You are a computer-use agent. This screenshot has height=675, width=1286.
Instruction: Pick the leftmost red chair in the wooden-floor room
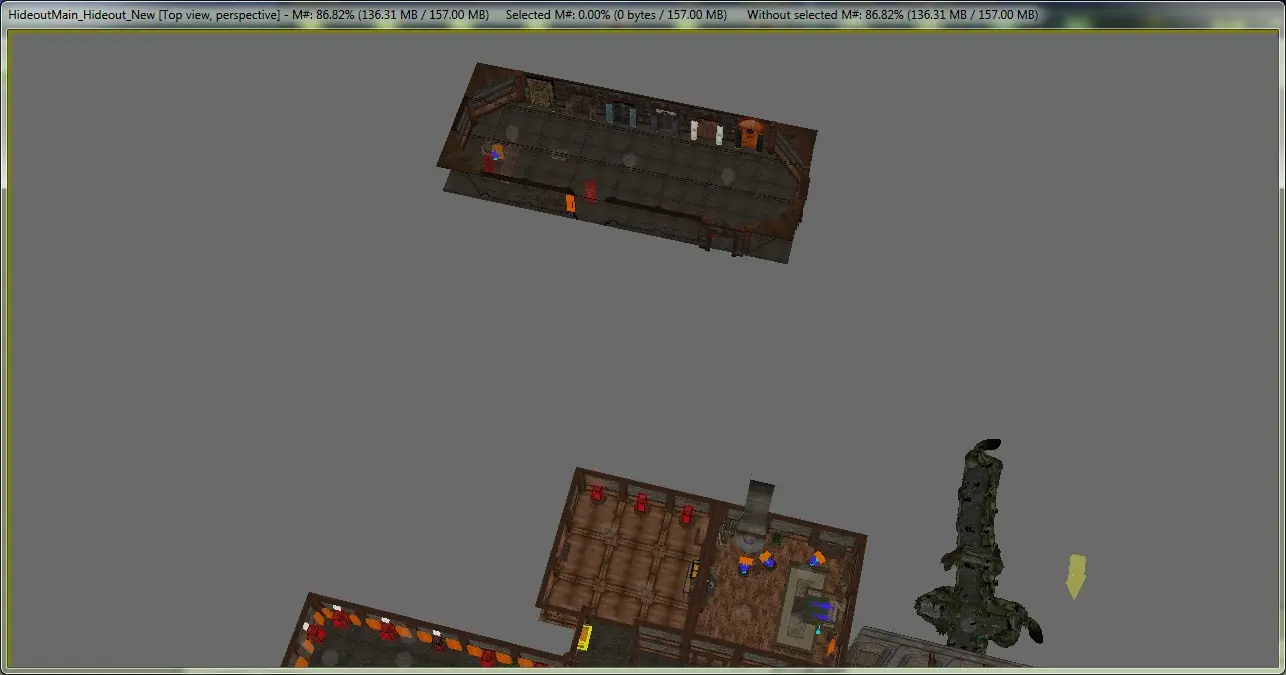pos(598,493)
